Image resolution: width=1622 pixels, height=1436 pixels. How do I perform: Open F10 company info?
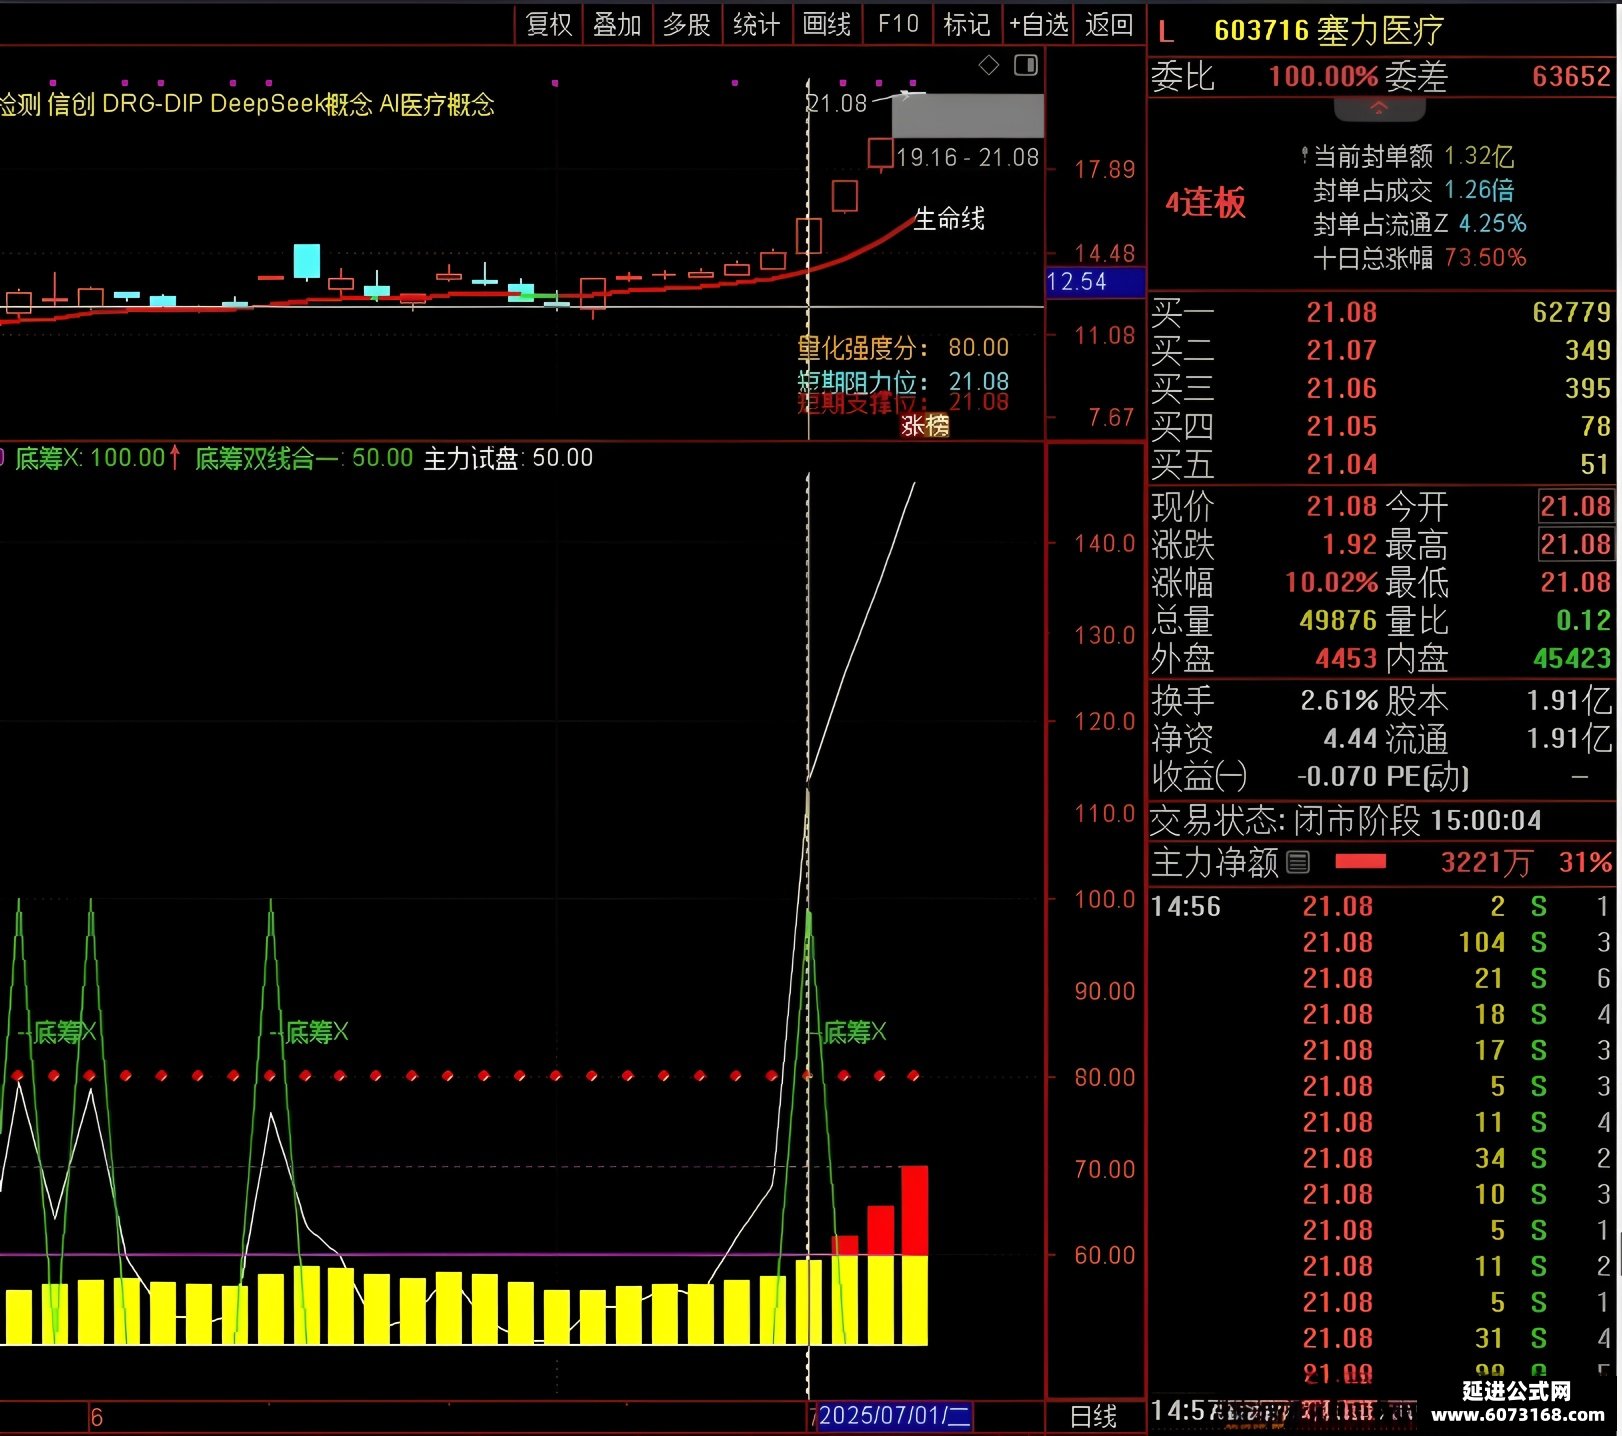click(898, 24)
